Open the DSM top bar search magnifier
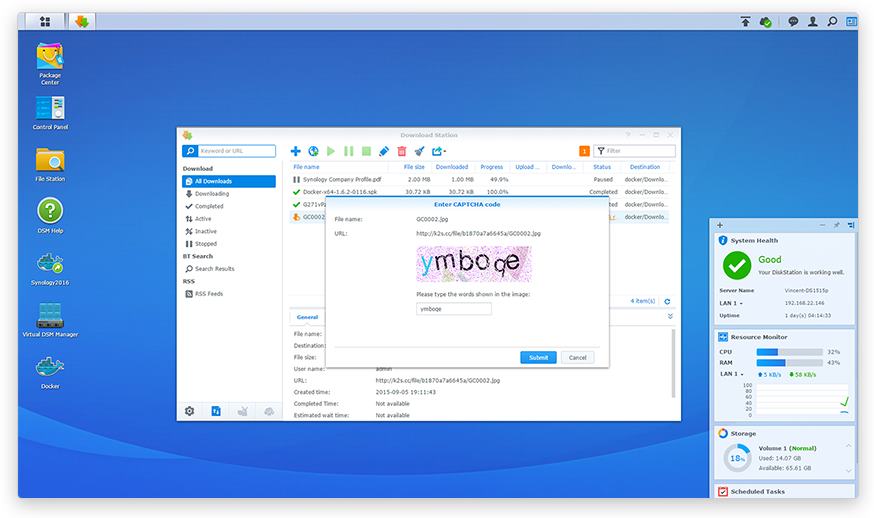This screenshot has height=518, width=874. pyautogui.click(x=832, y=21)
